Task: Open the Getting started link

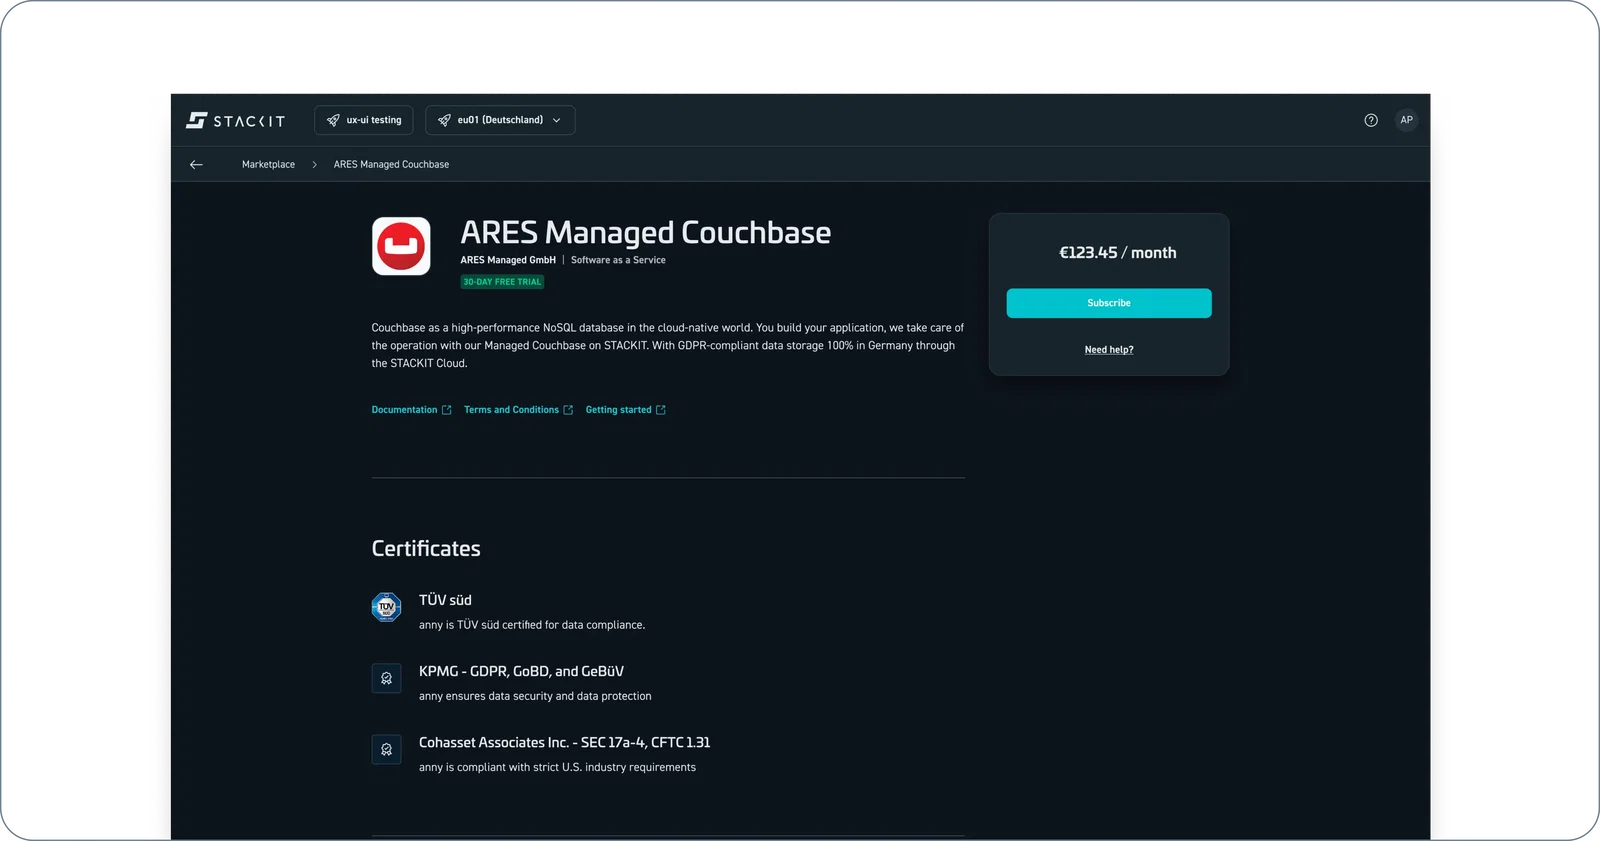Action: (625, 410)
